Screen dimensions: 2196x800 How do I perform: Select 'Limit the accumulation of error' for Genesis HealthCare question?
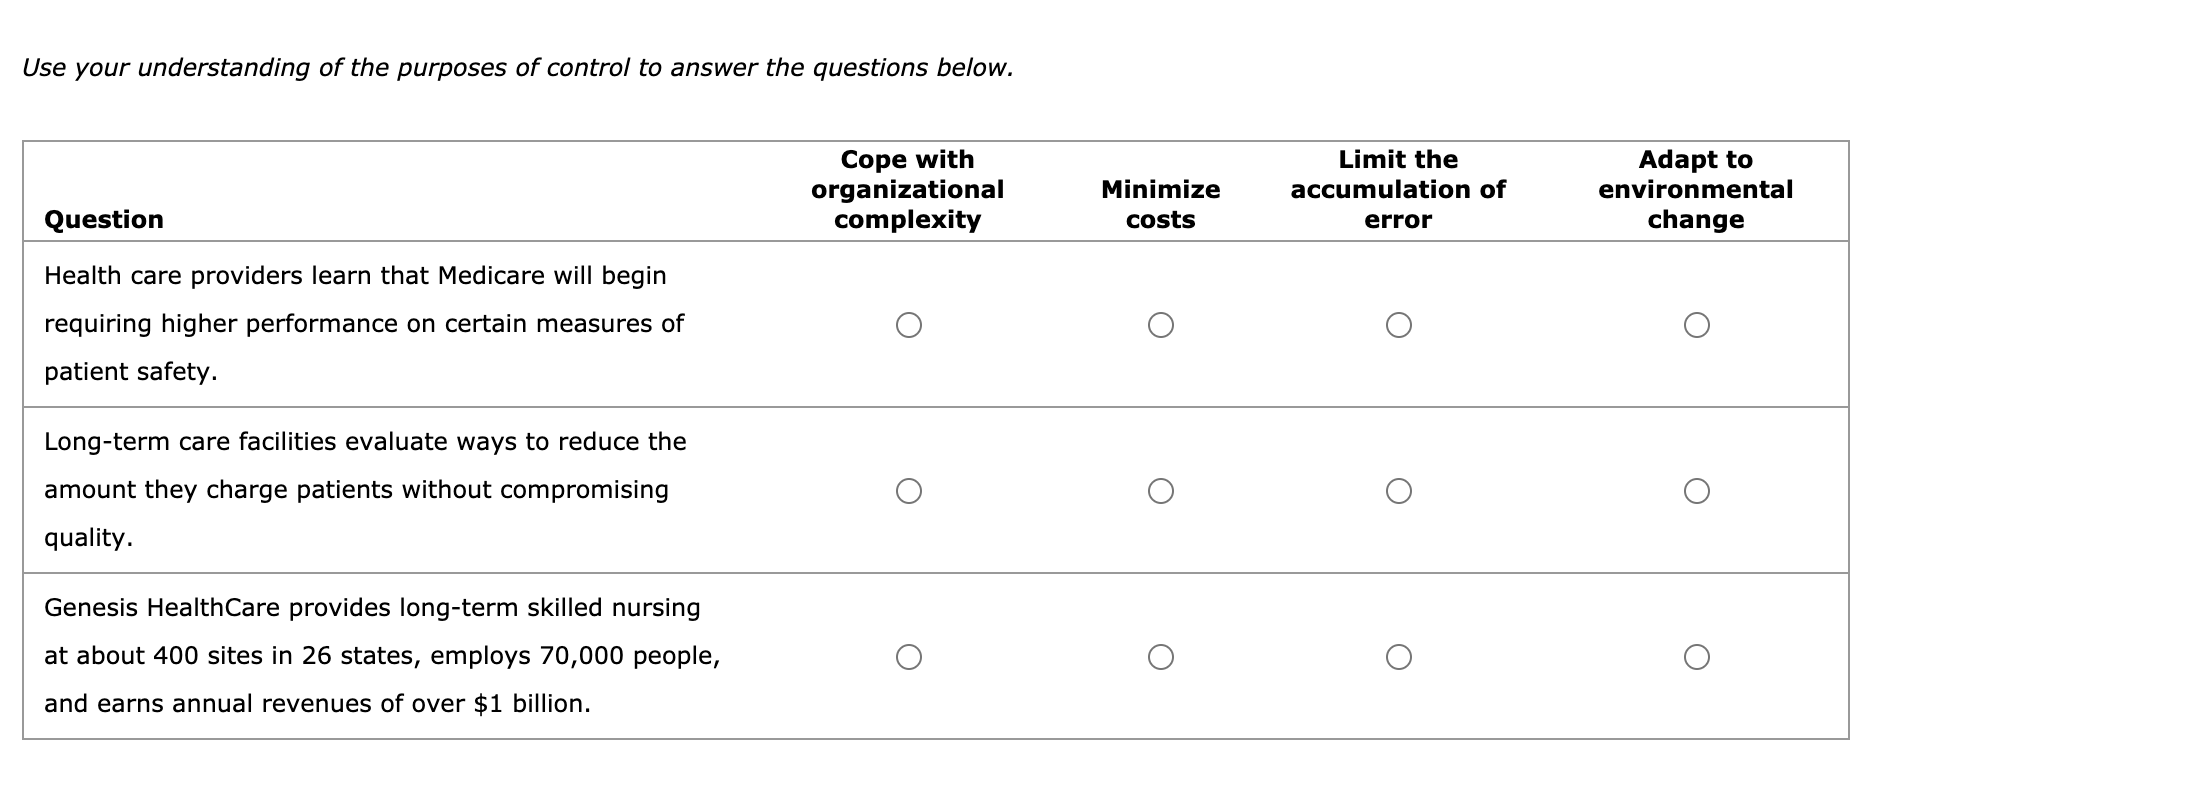(1399, 655)
